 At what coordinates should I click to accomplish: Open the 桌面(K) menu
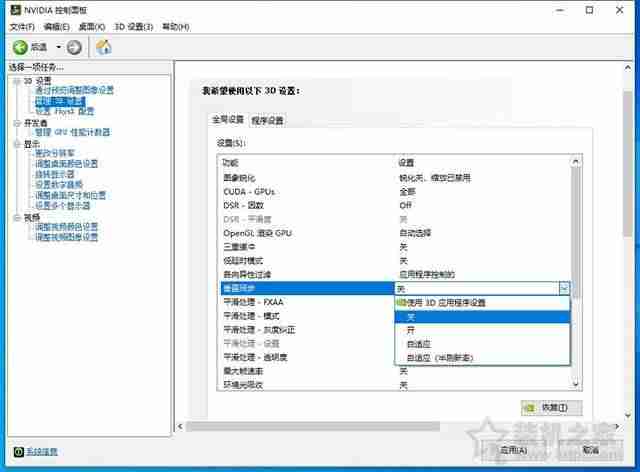point(91,27)
